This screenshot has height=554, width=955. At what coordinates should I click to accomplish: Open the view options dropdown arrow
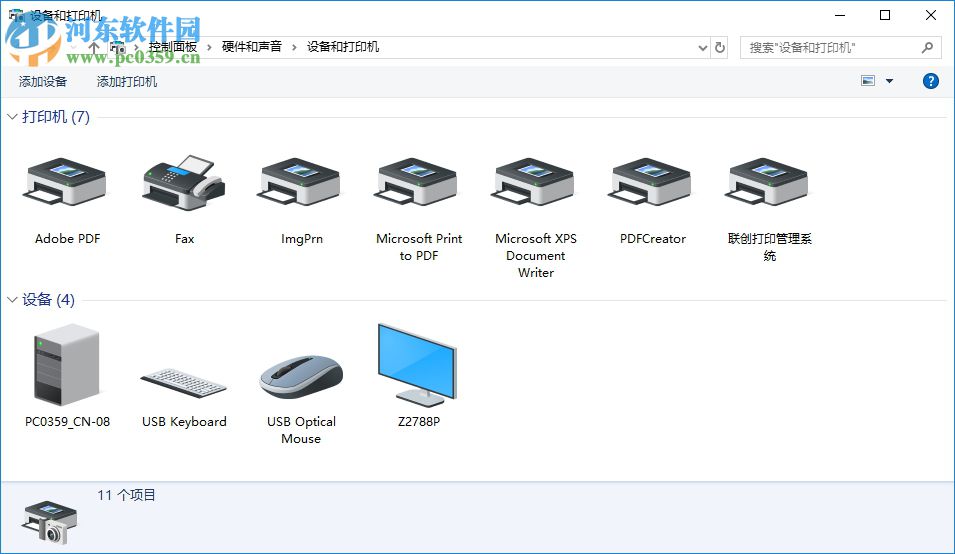pyautogui.click(x=889, y=81)
